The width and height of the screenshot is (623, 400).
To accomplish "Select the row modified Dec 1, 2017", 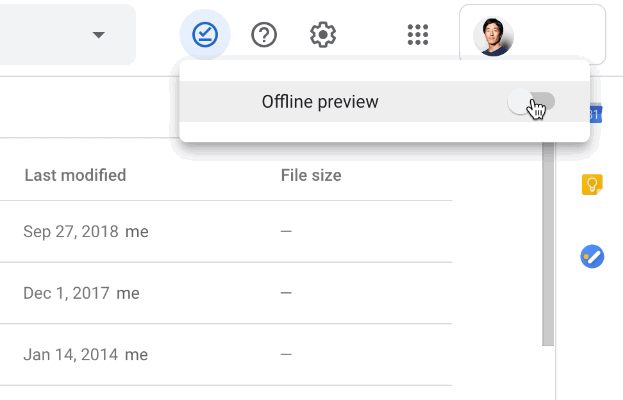I will coord(226,293).
